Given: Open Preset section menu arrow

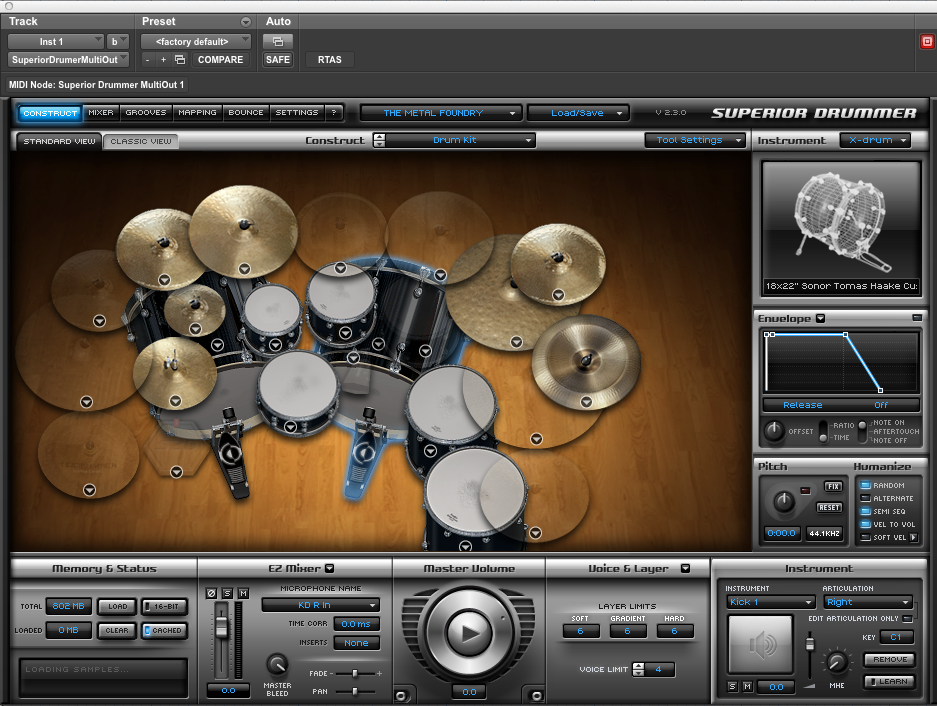Looking at the screenshot, I should tap(246, 22).
